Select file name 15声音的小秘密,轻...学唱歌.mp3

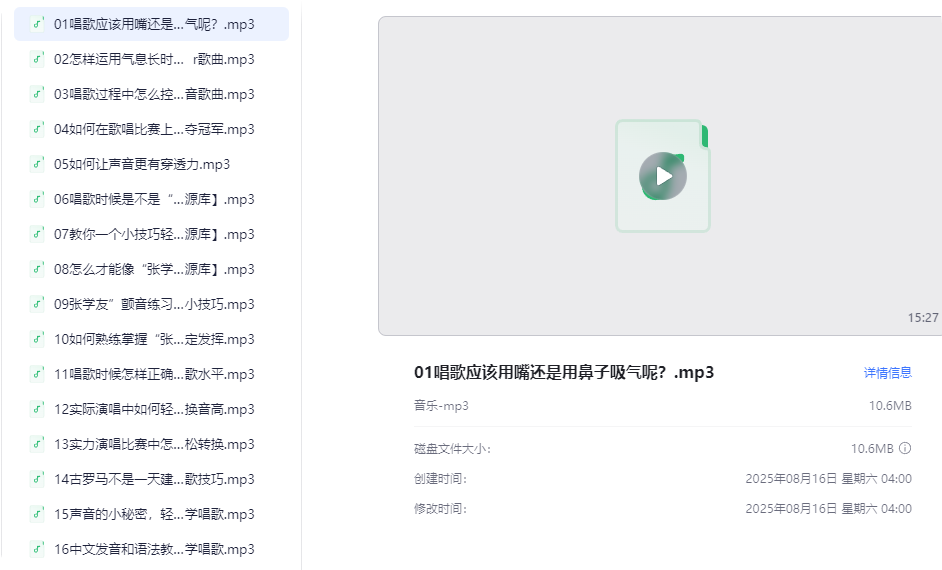point(154,514)
